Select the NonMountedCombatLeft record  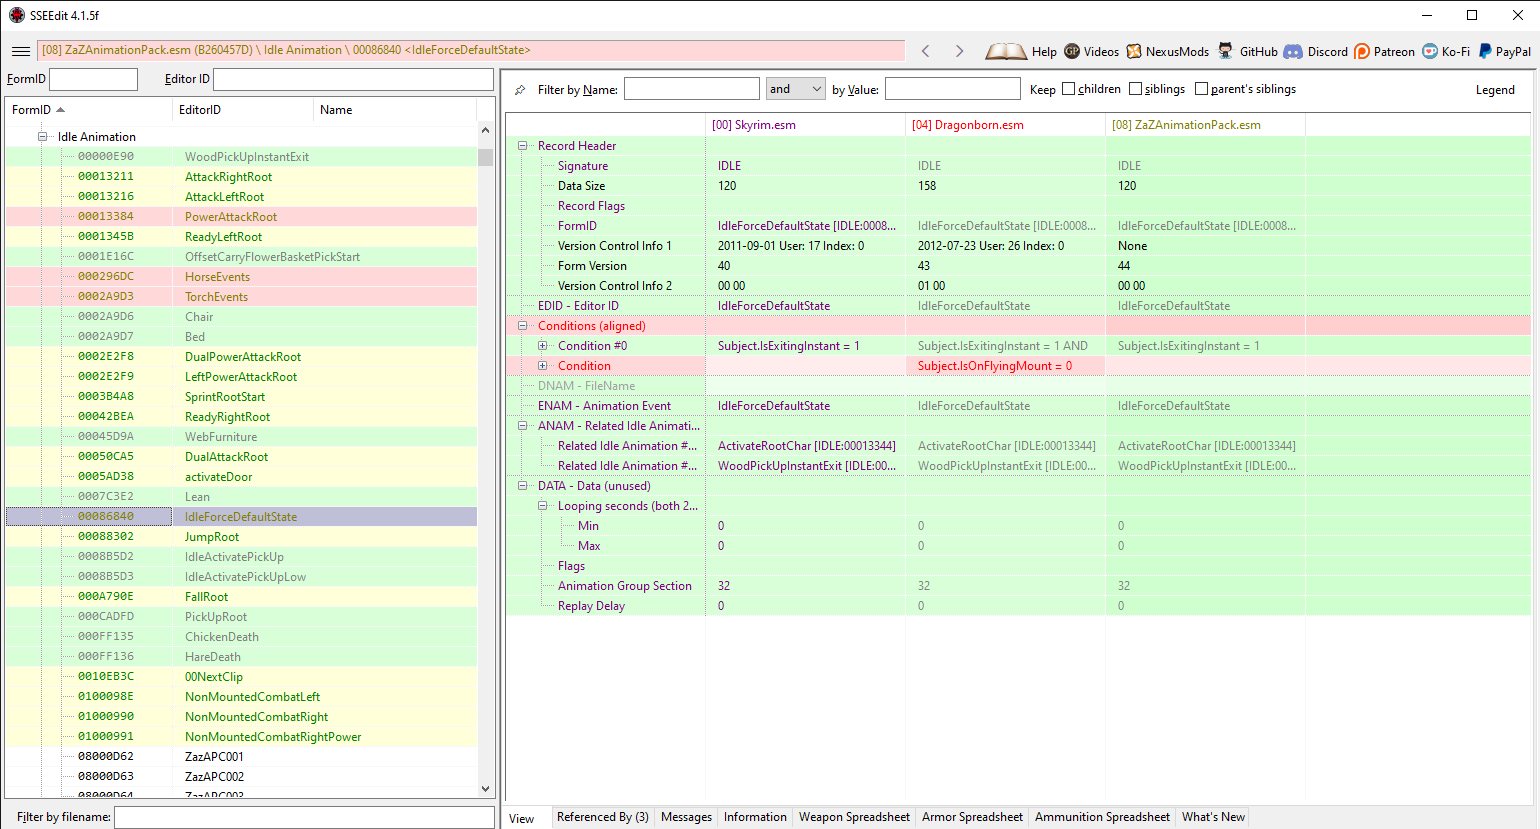point(241,697)
